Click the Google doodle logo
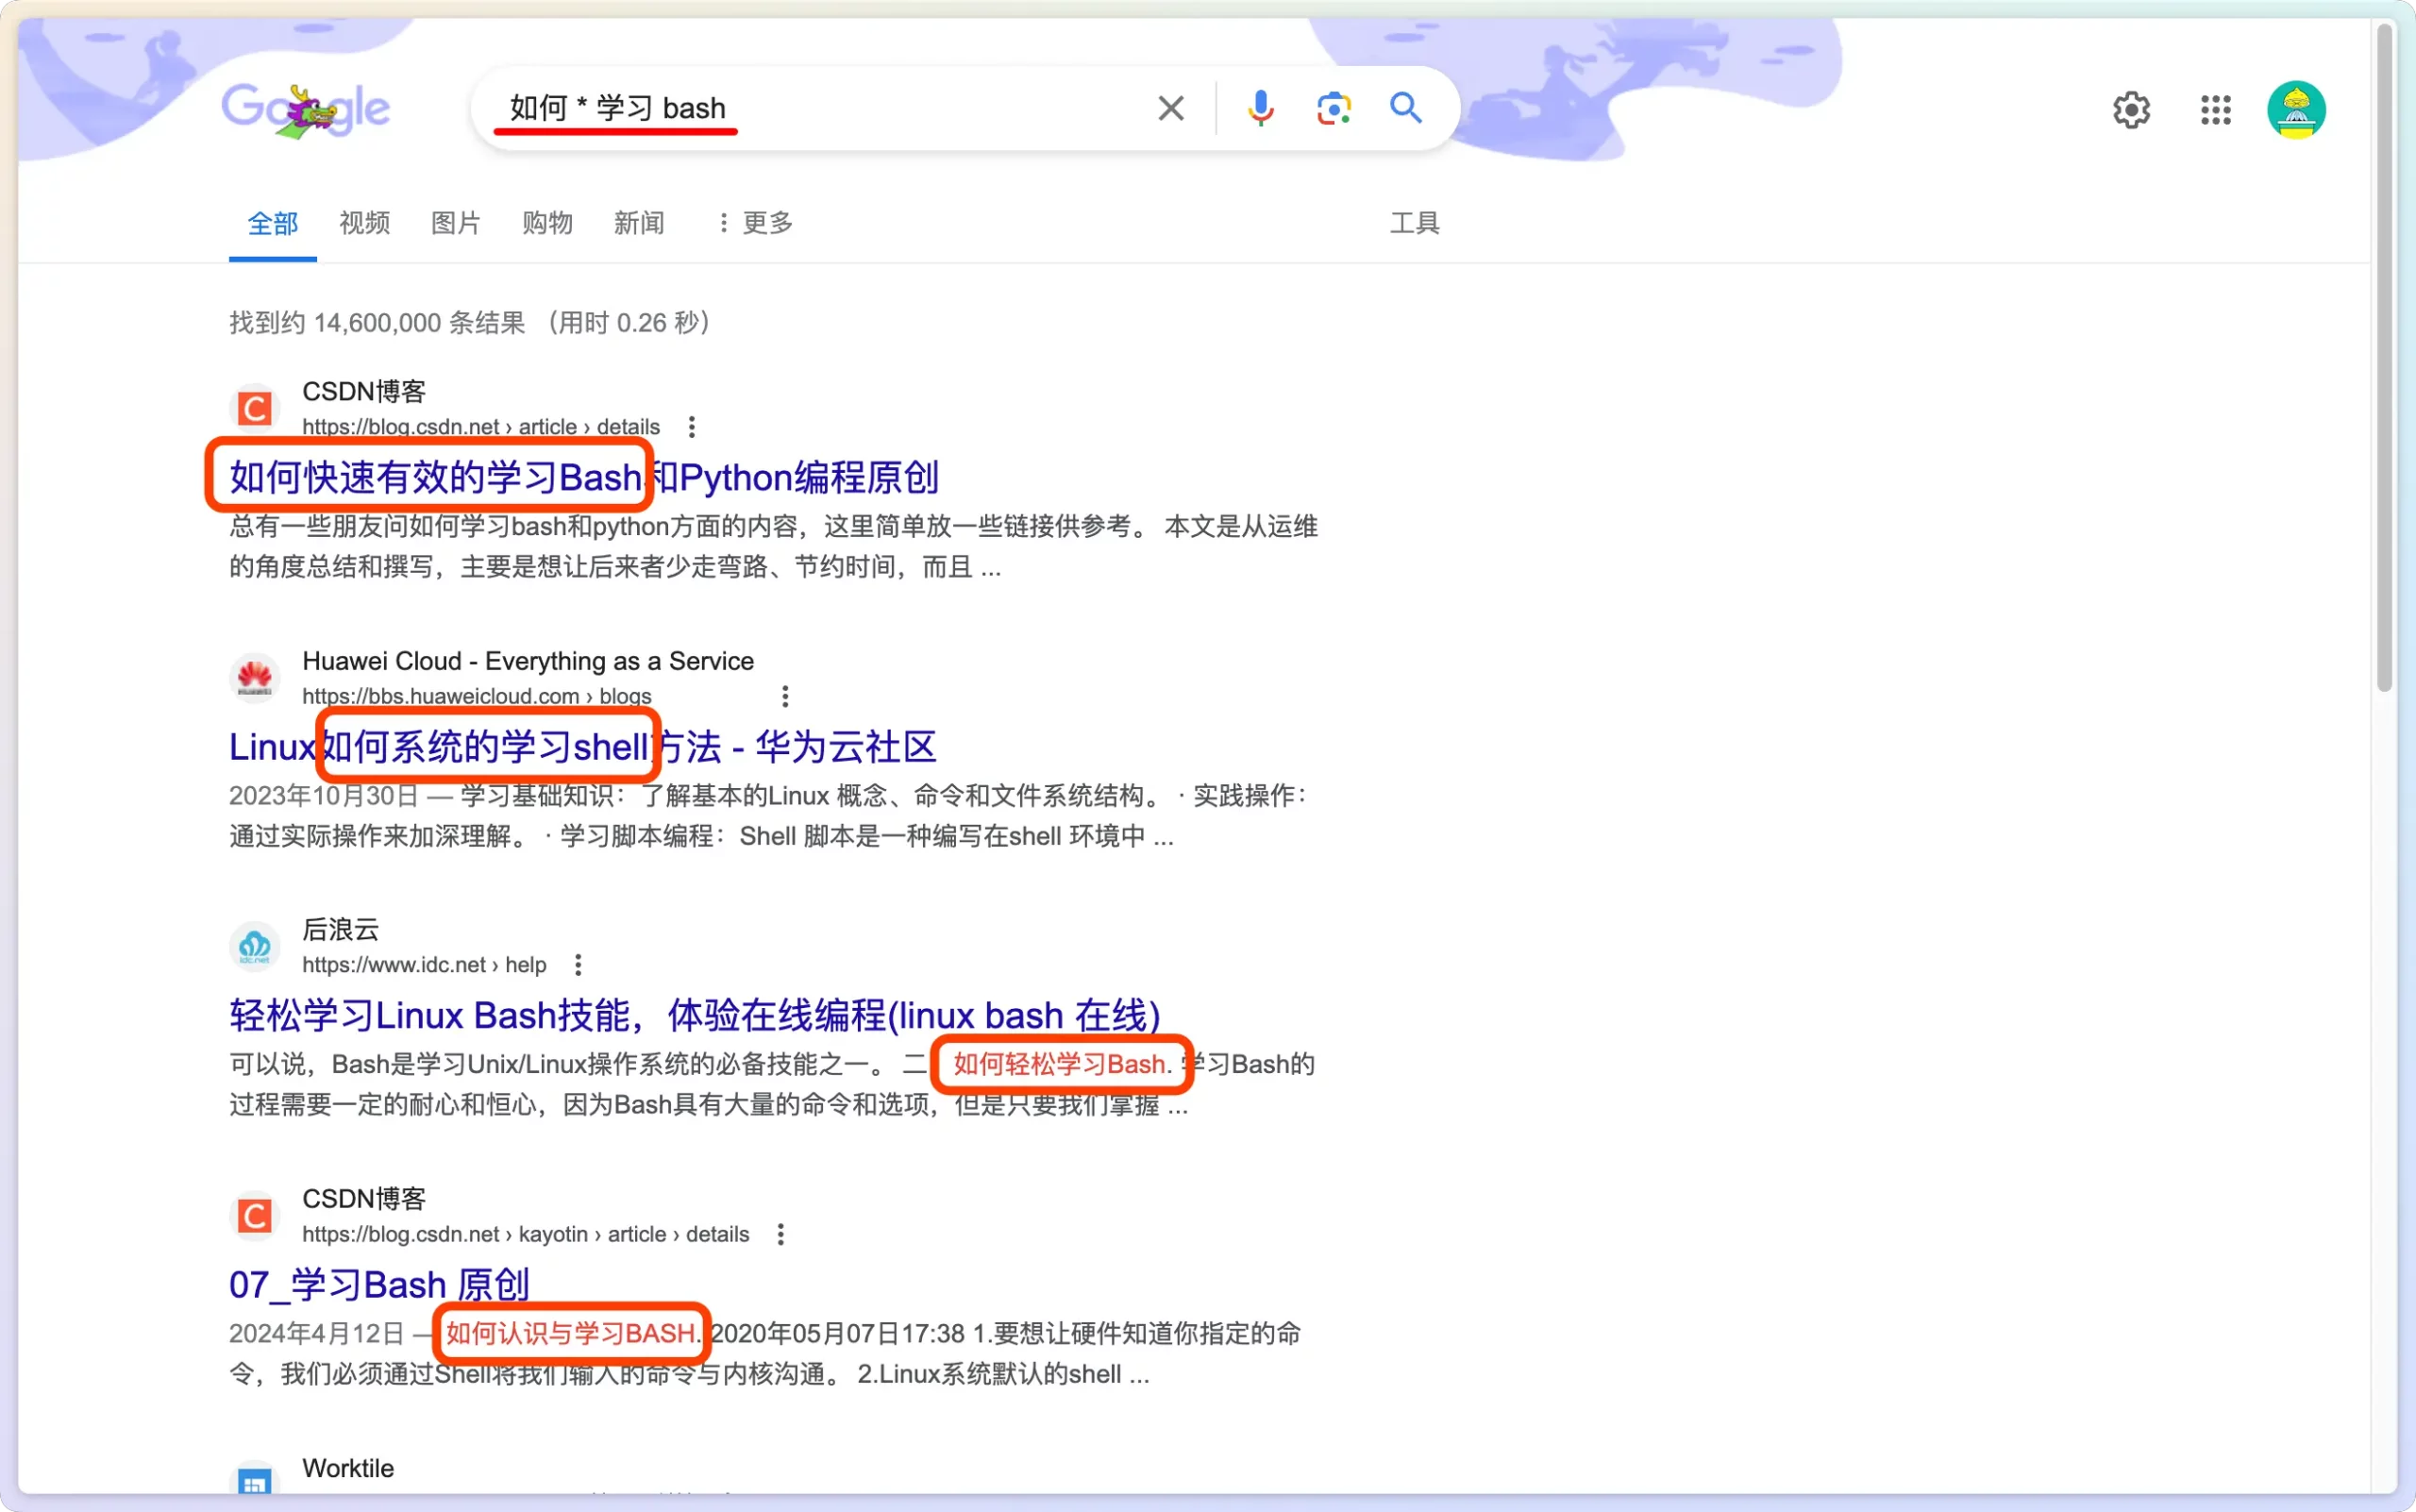This screenshot has width=2416, height=1512. click(305, 109)
